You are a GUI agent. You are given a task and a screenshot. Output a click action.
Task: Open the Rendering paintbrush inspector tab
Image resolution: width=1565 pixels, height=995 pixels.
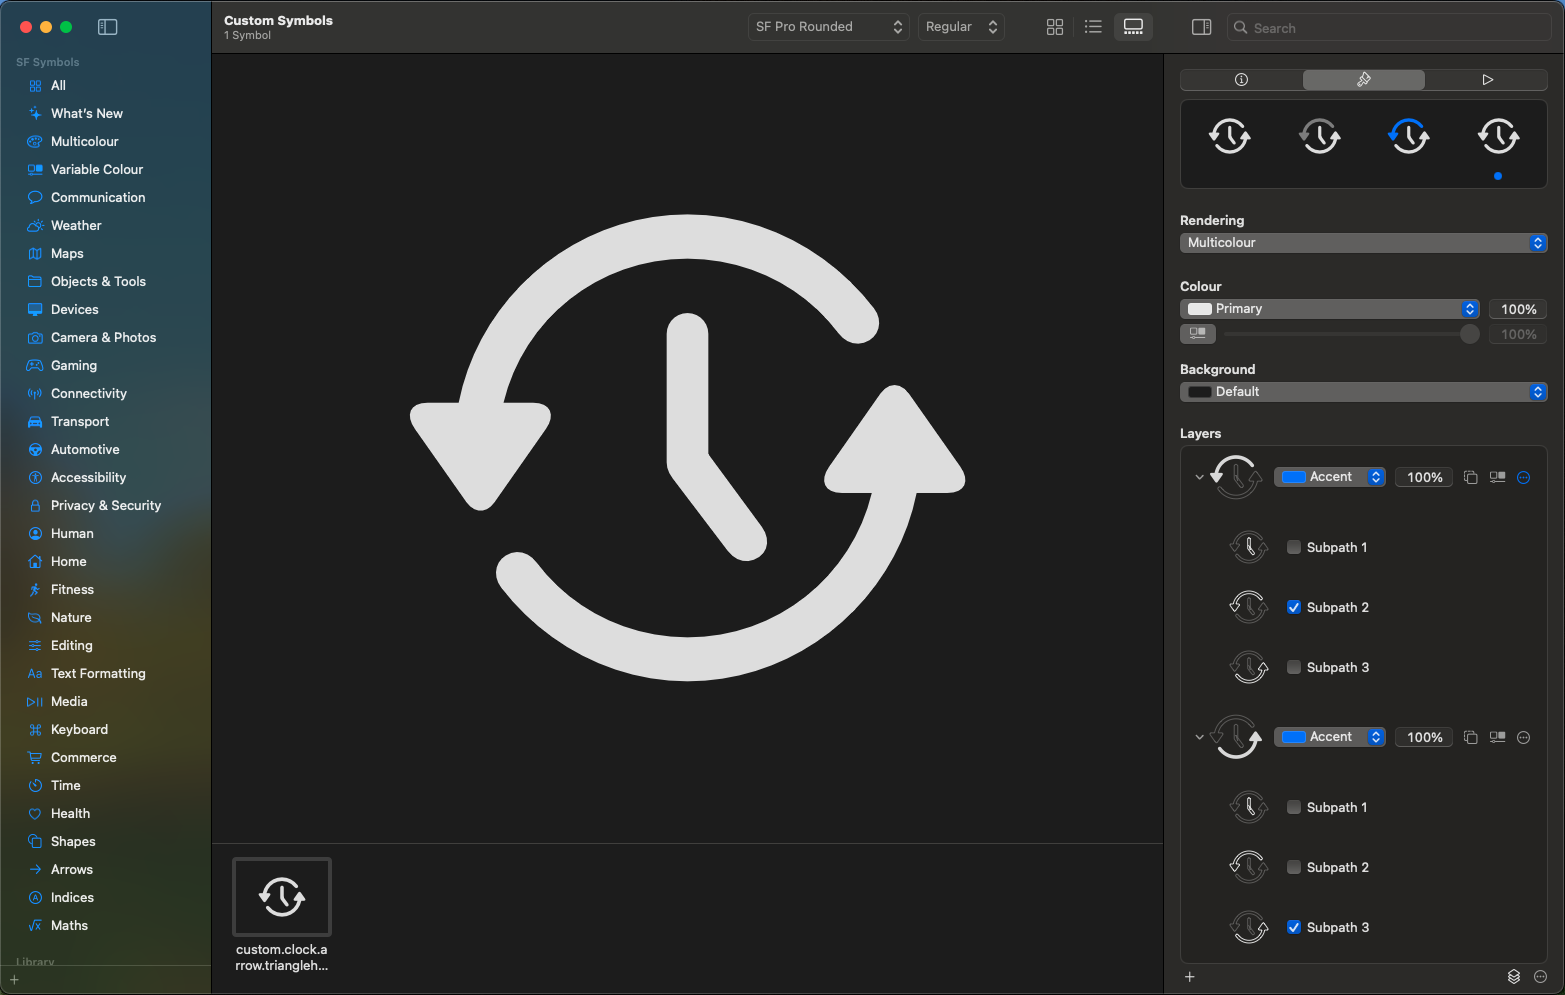[1364, 80]
